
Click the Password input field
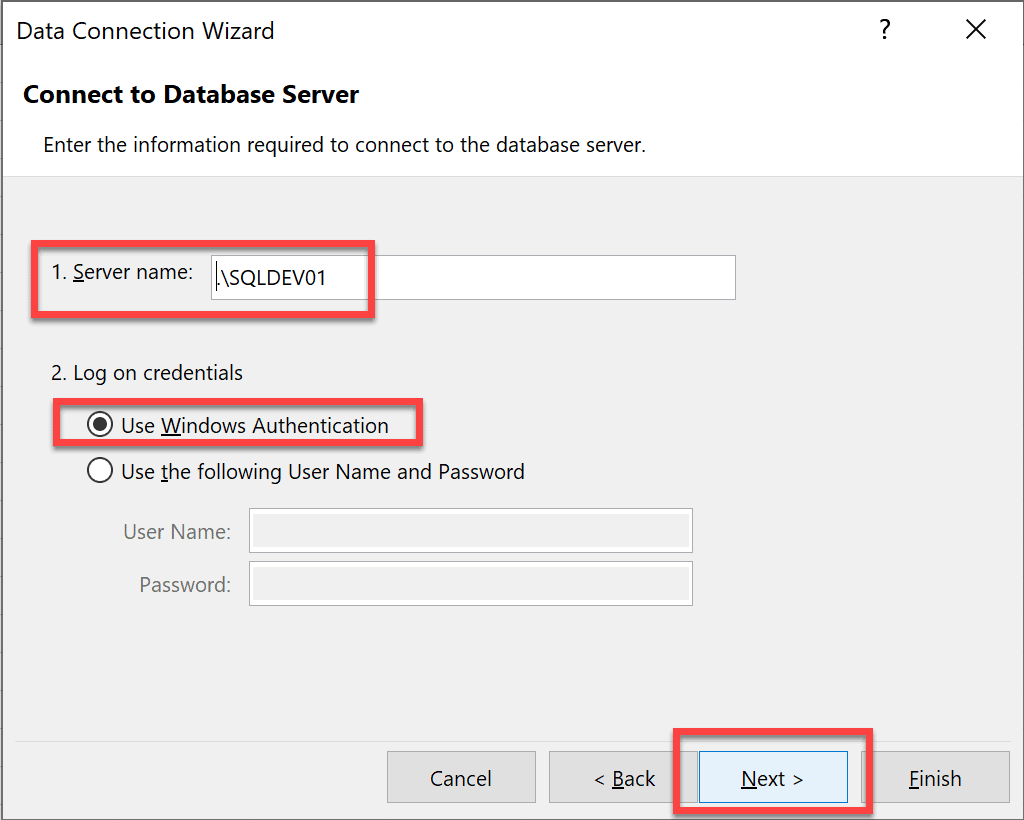pos(471,584)
